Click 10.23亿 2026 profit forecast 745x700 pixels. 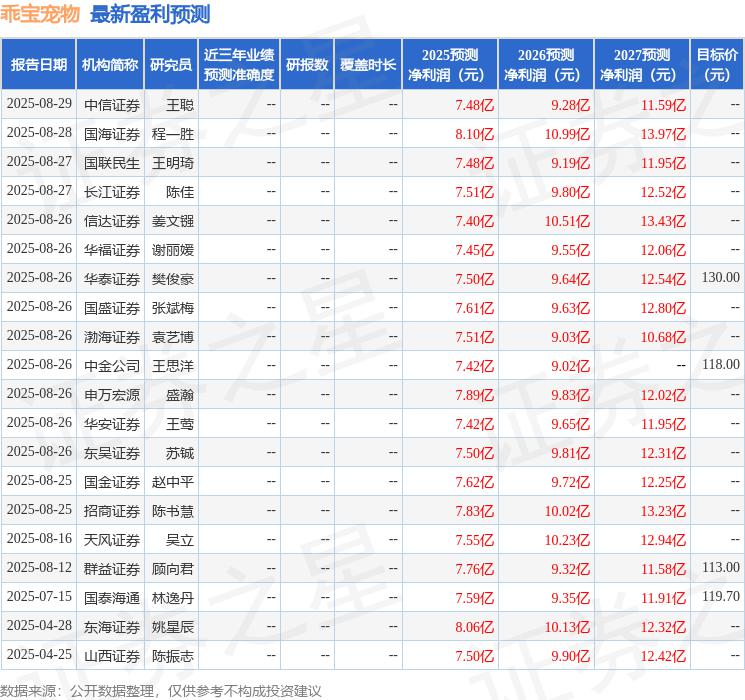(567, 540)
